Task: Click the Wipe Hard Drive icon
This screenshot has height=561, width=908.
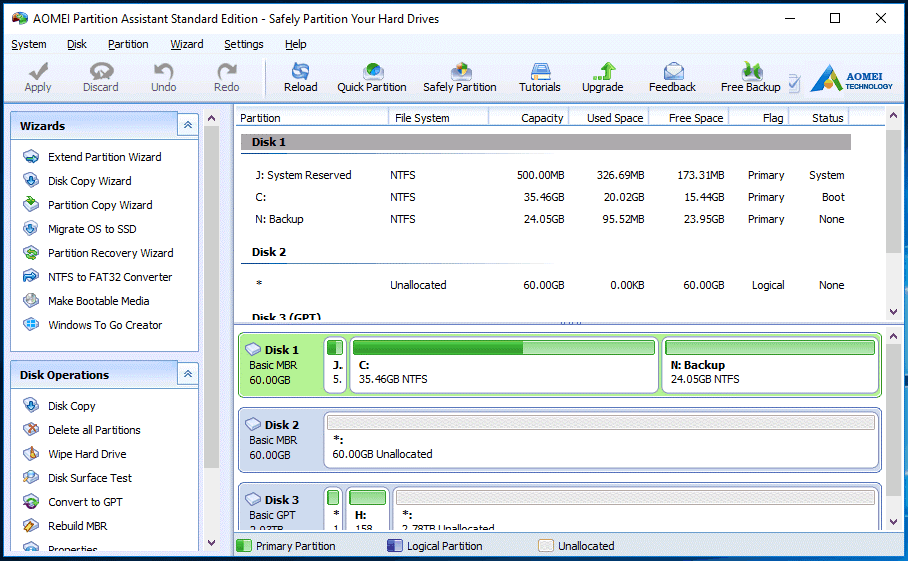Action: coord(31,454)
